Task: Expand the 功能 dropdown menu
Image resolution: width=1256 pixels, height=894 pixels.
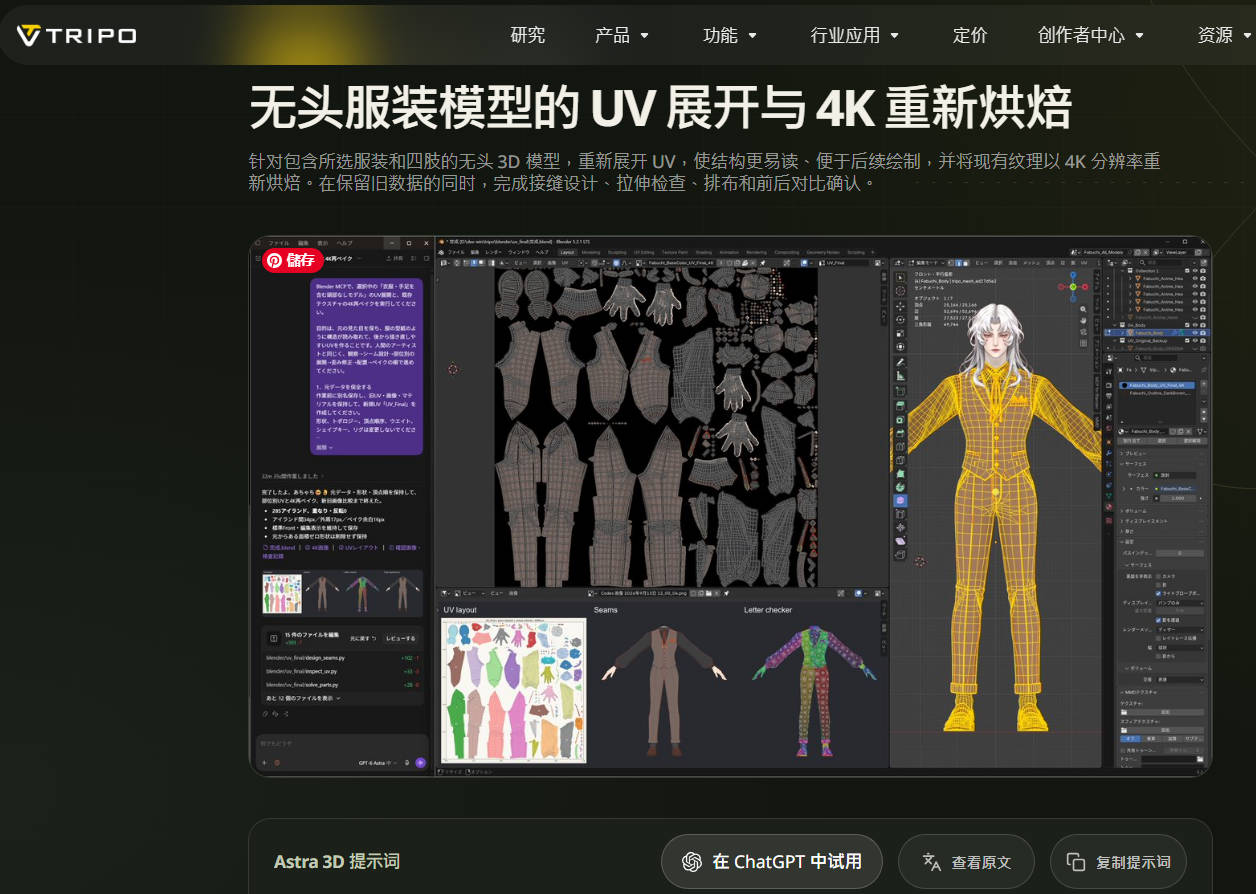Action: point(730,35)
